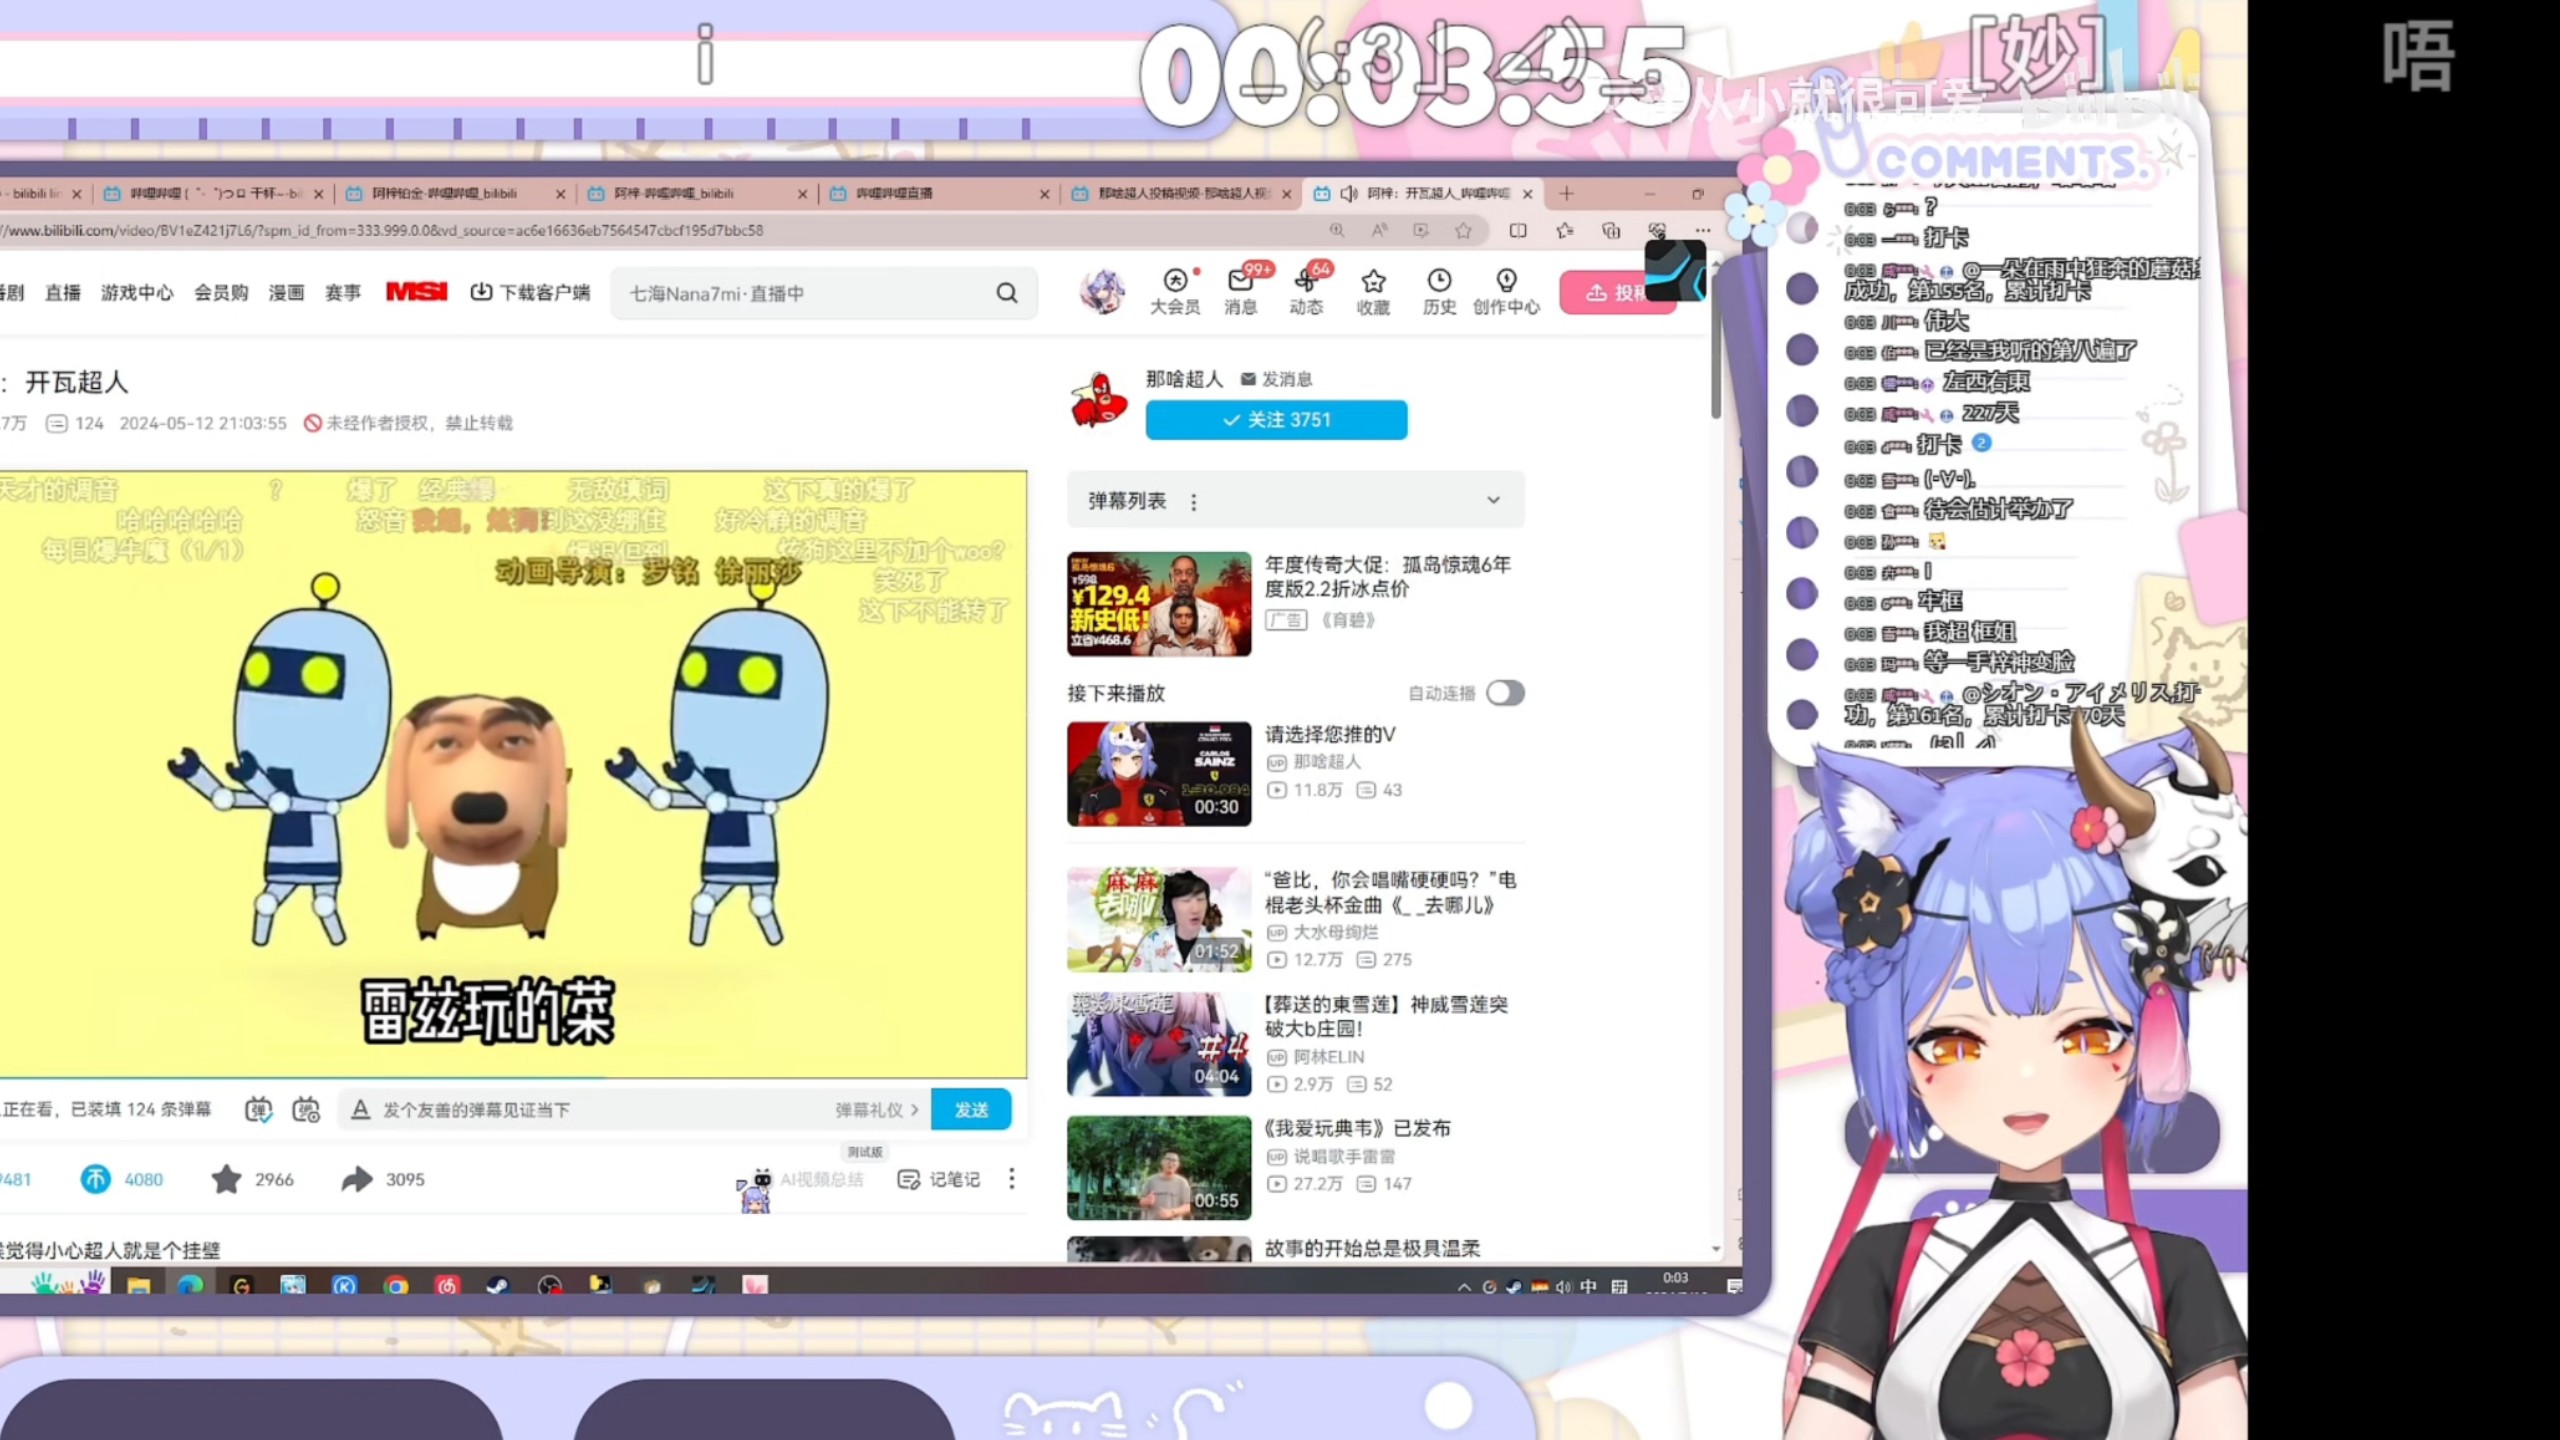The image size is (2560, 1440).
Task: Open the 弹幕礼仪 chevron link
Action: [877, 1110]
